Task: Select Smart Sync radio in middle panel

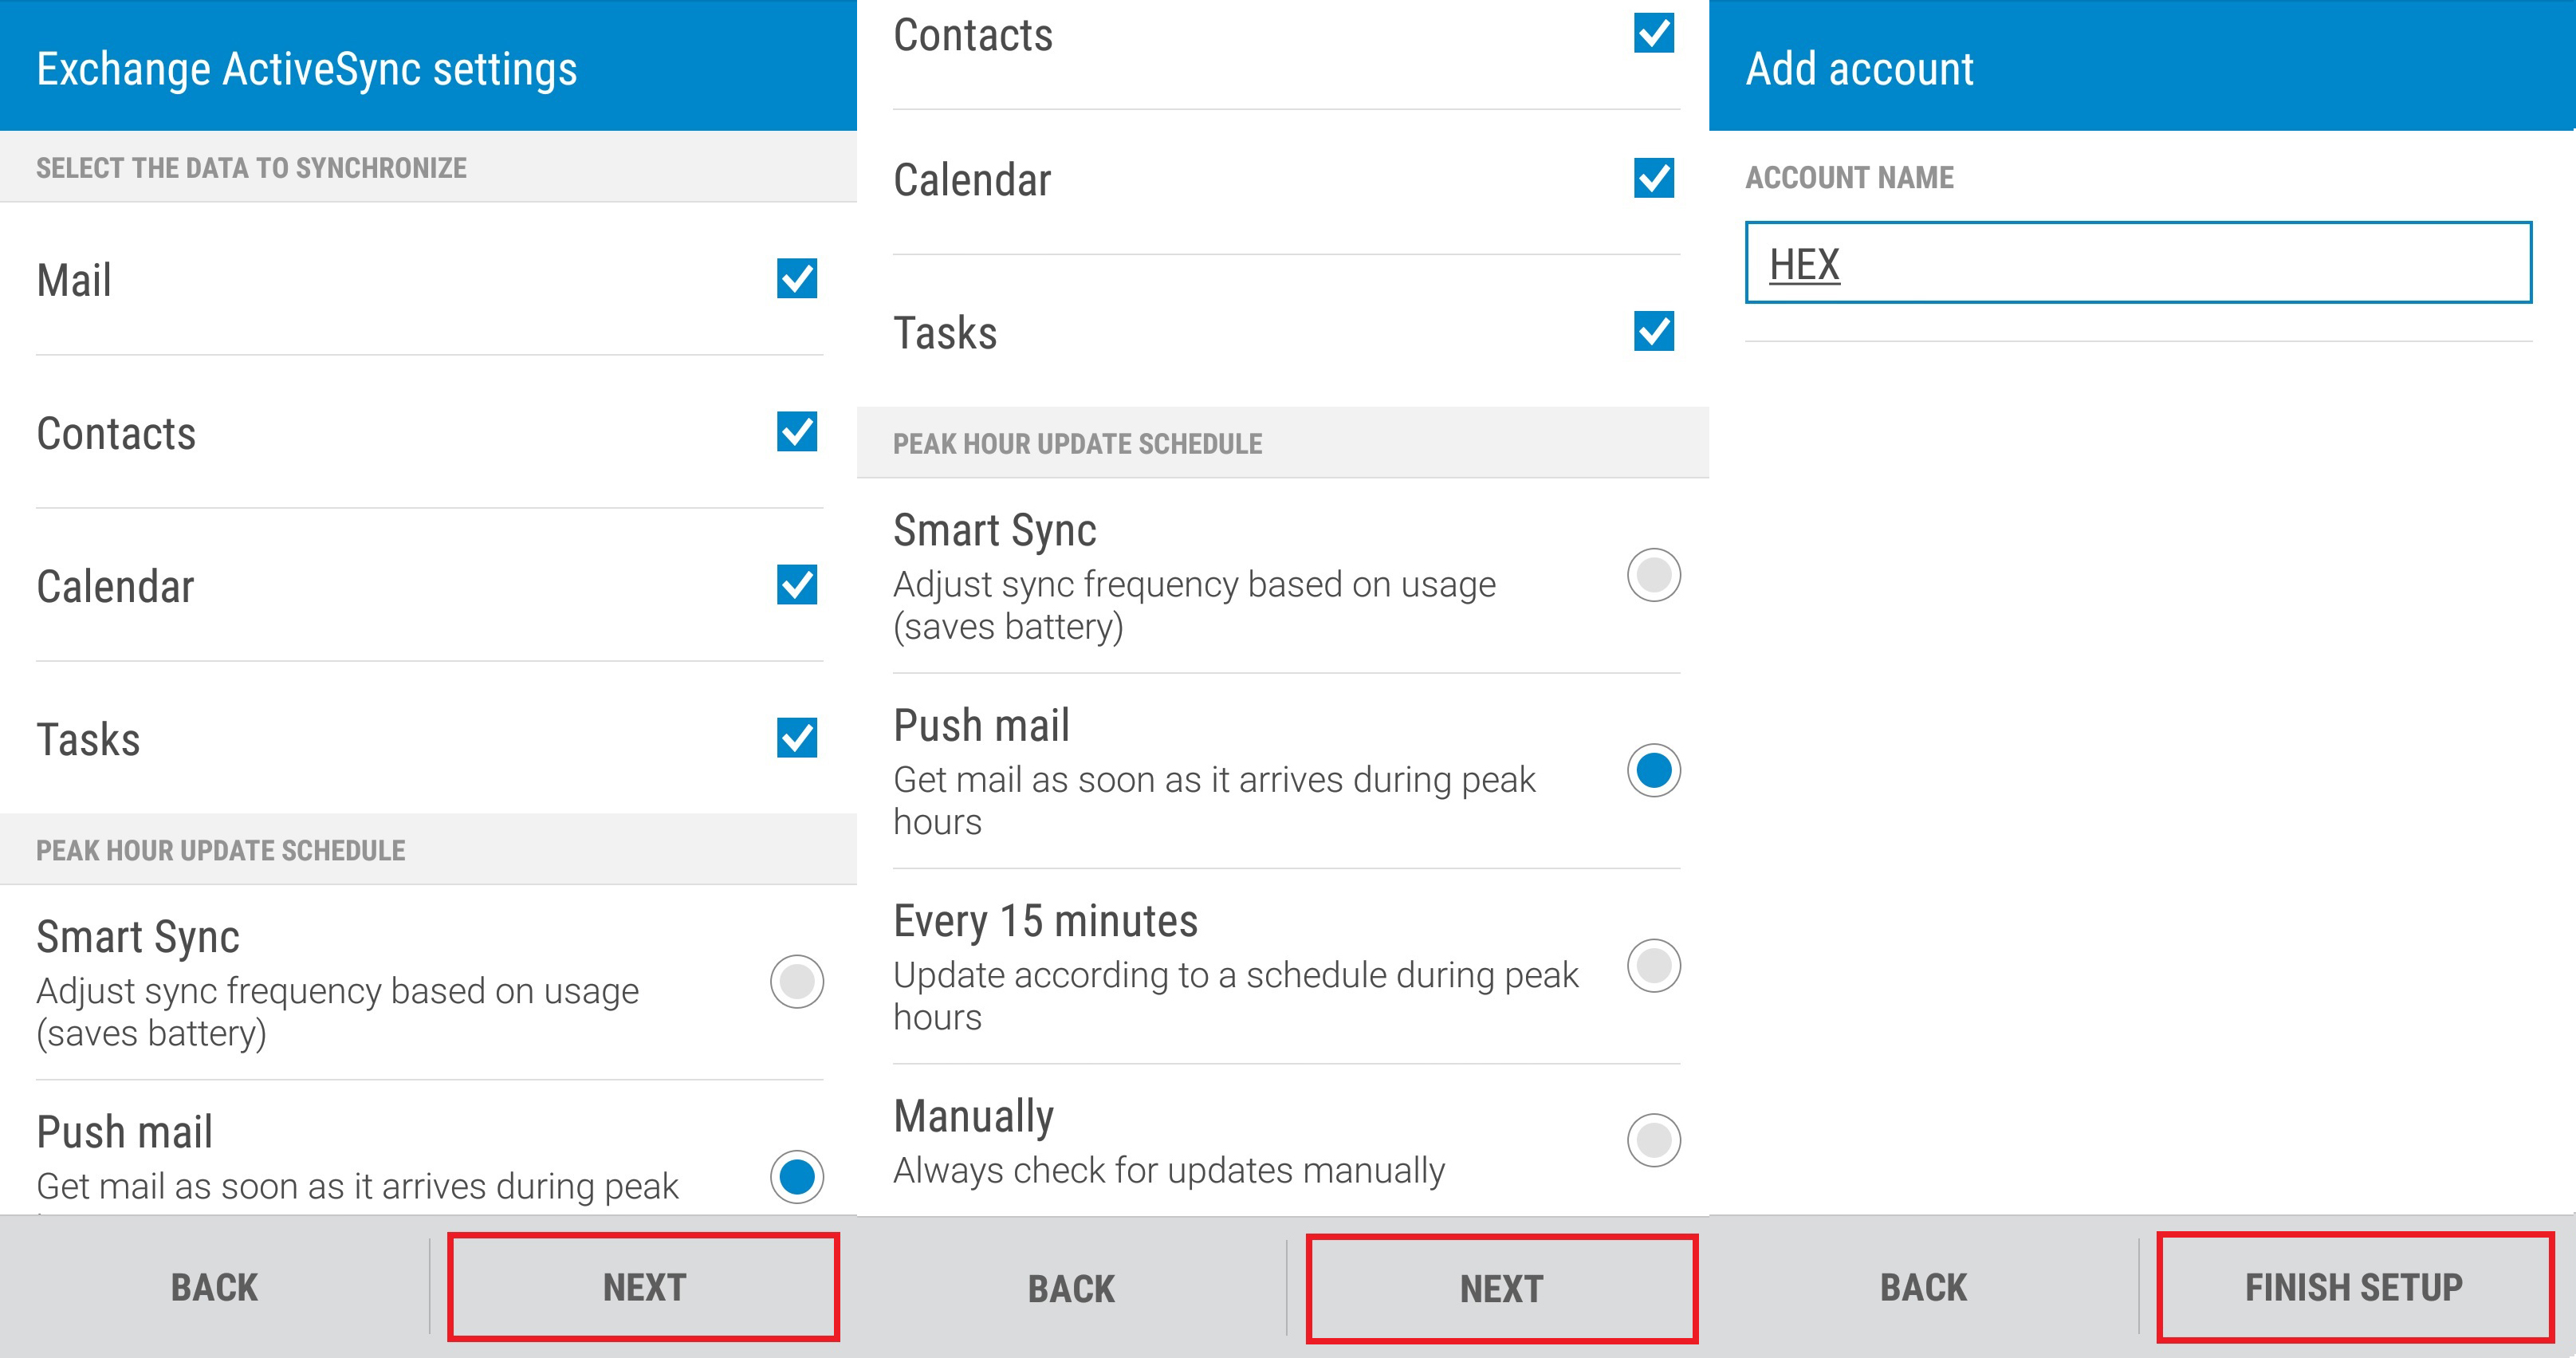Action: pos(1653,575)
